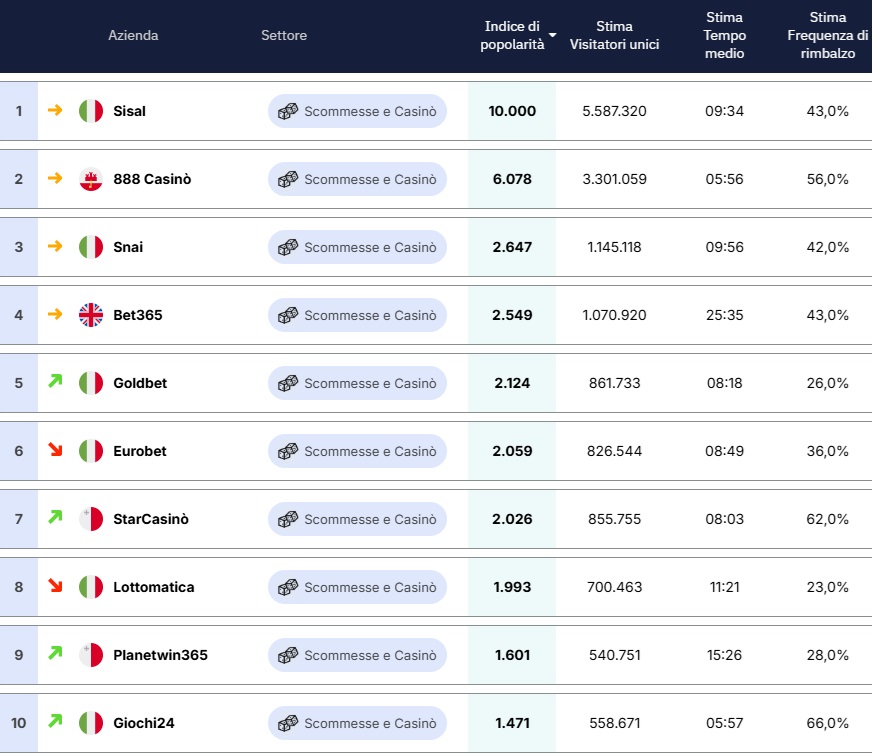
Task: Open the 888 Casinò company link
Action: click(x=152, y=179)
